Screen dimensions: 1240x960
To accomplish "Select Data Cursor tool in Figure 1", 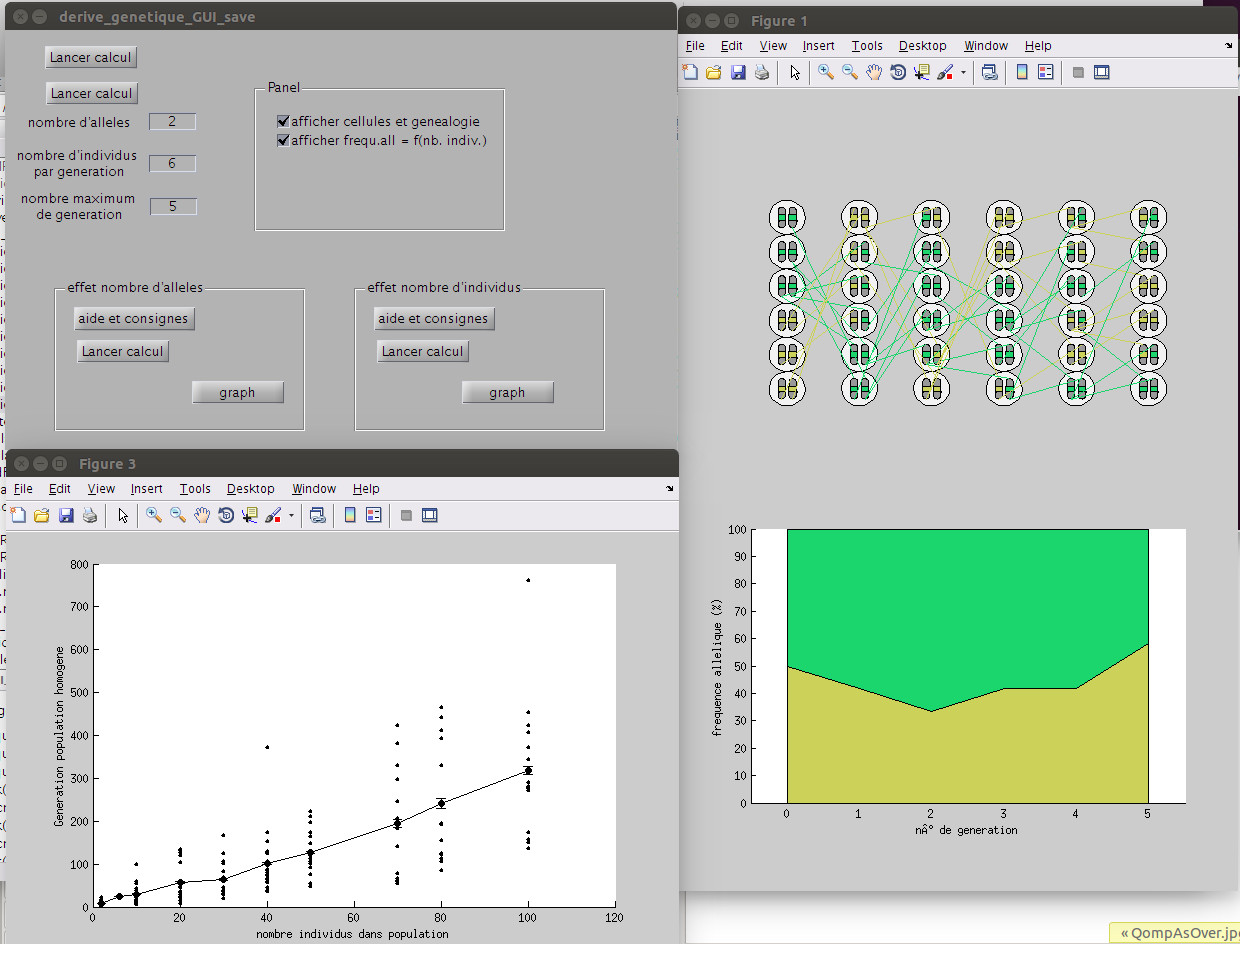I will [x=922, y=72].
